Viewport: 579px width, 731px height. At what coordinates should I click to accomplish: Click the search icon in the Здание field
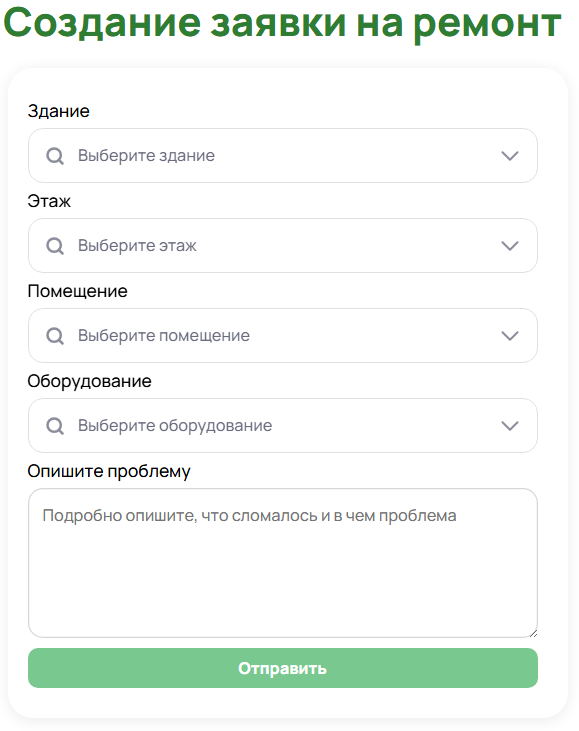[x=55, y=156]
